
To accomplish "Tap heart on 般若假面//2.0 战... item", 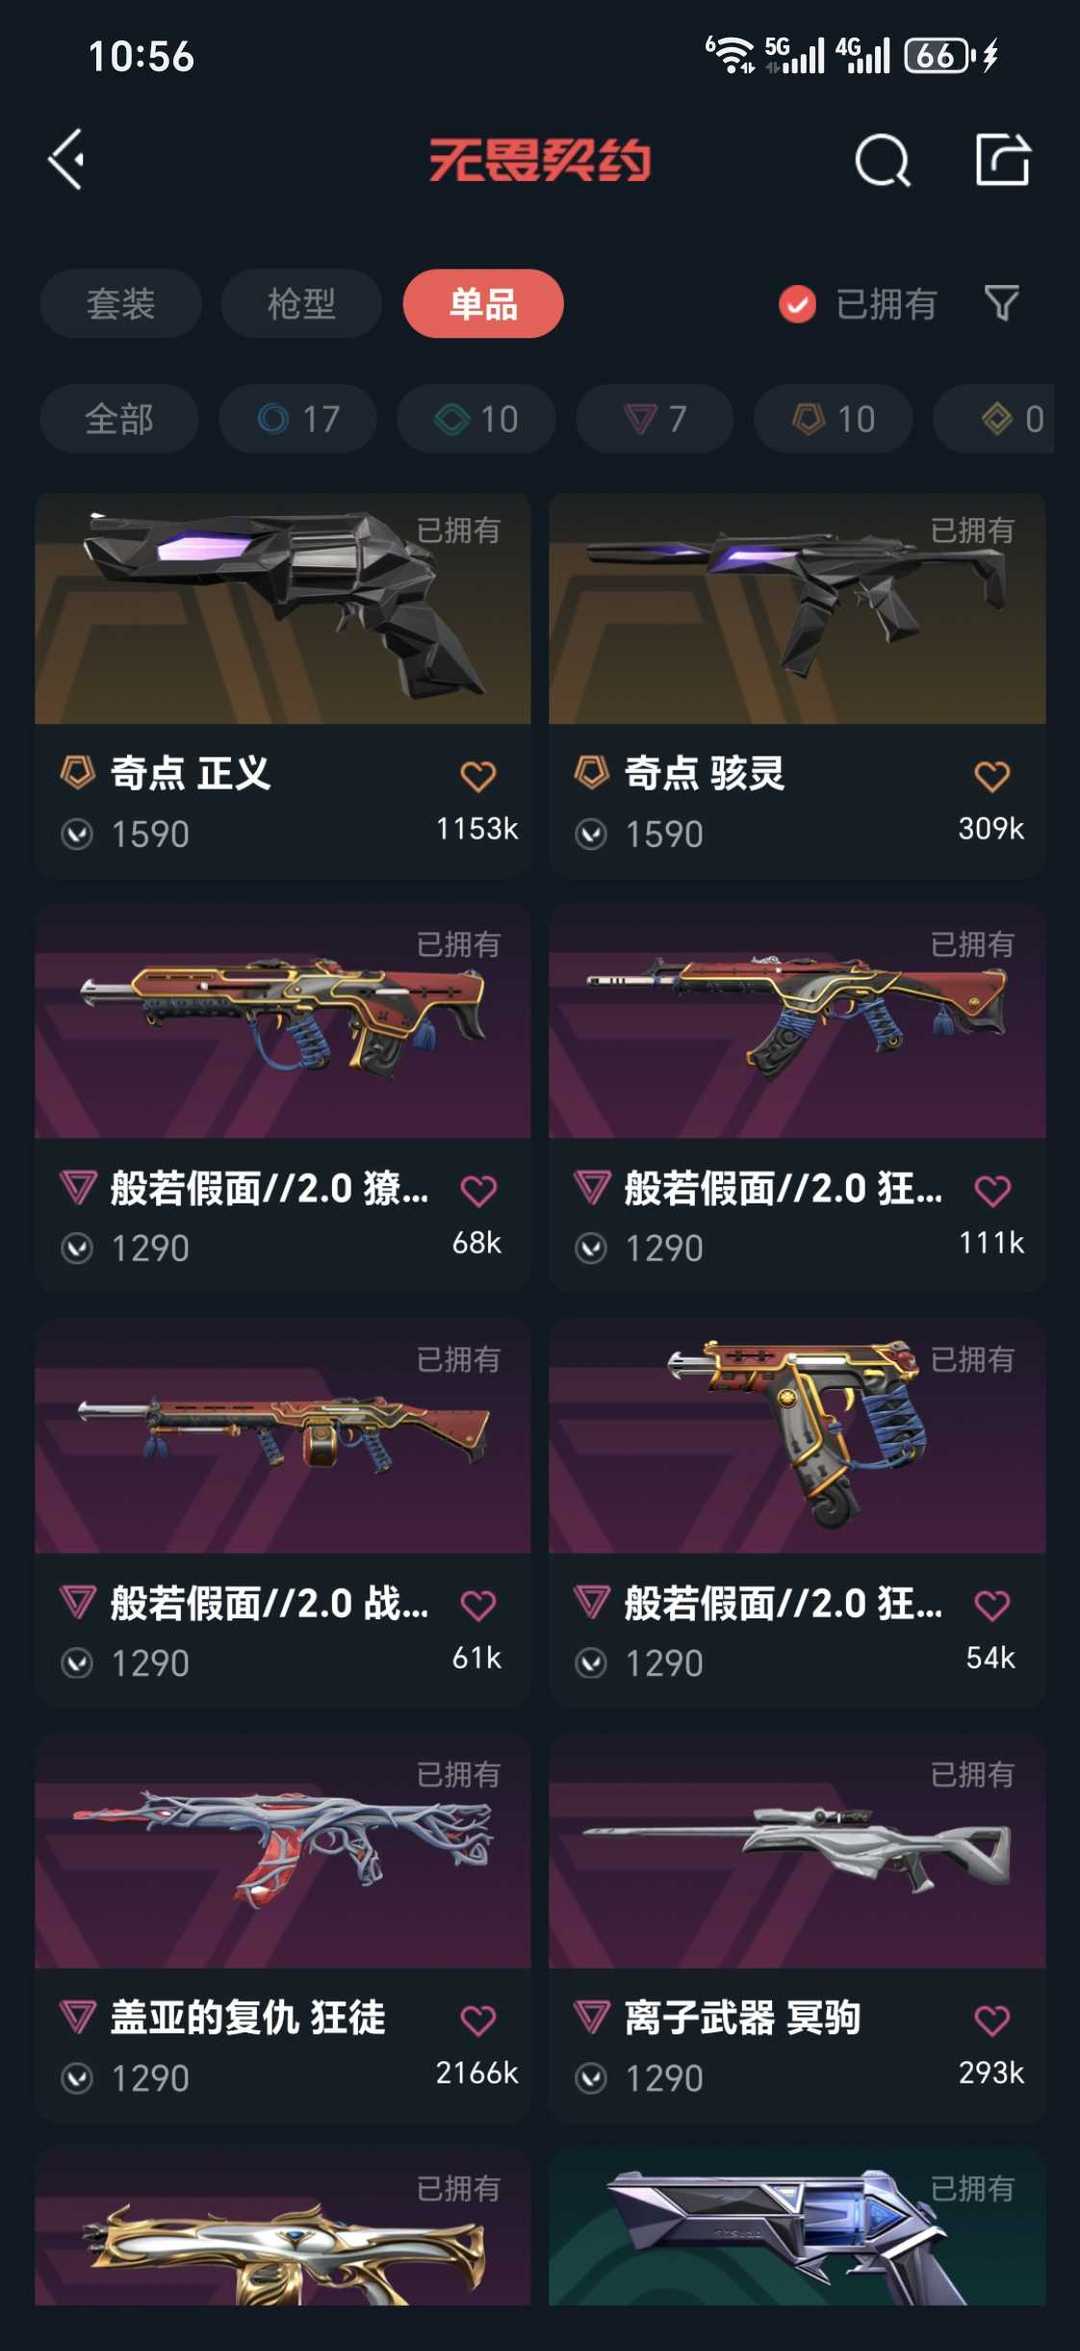I will (x=478, y=1605).
